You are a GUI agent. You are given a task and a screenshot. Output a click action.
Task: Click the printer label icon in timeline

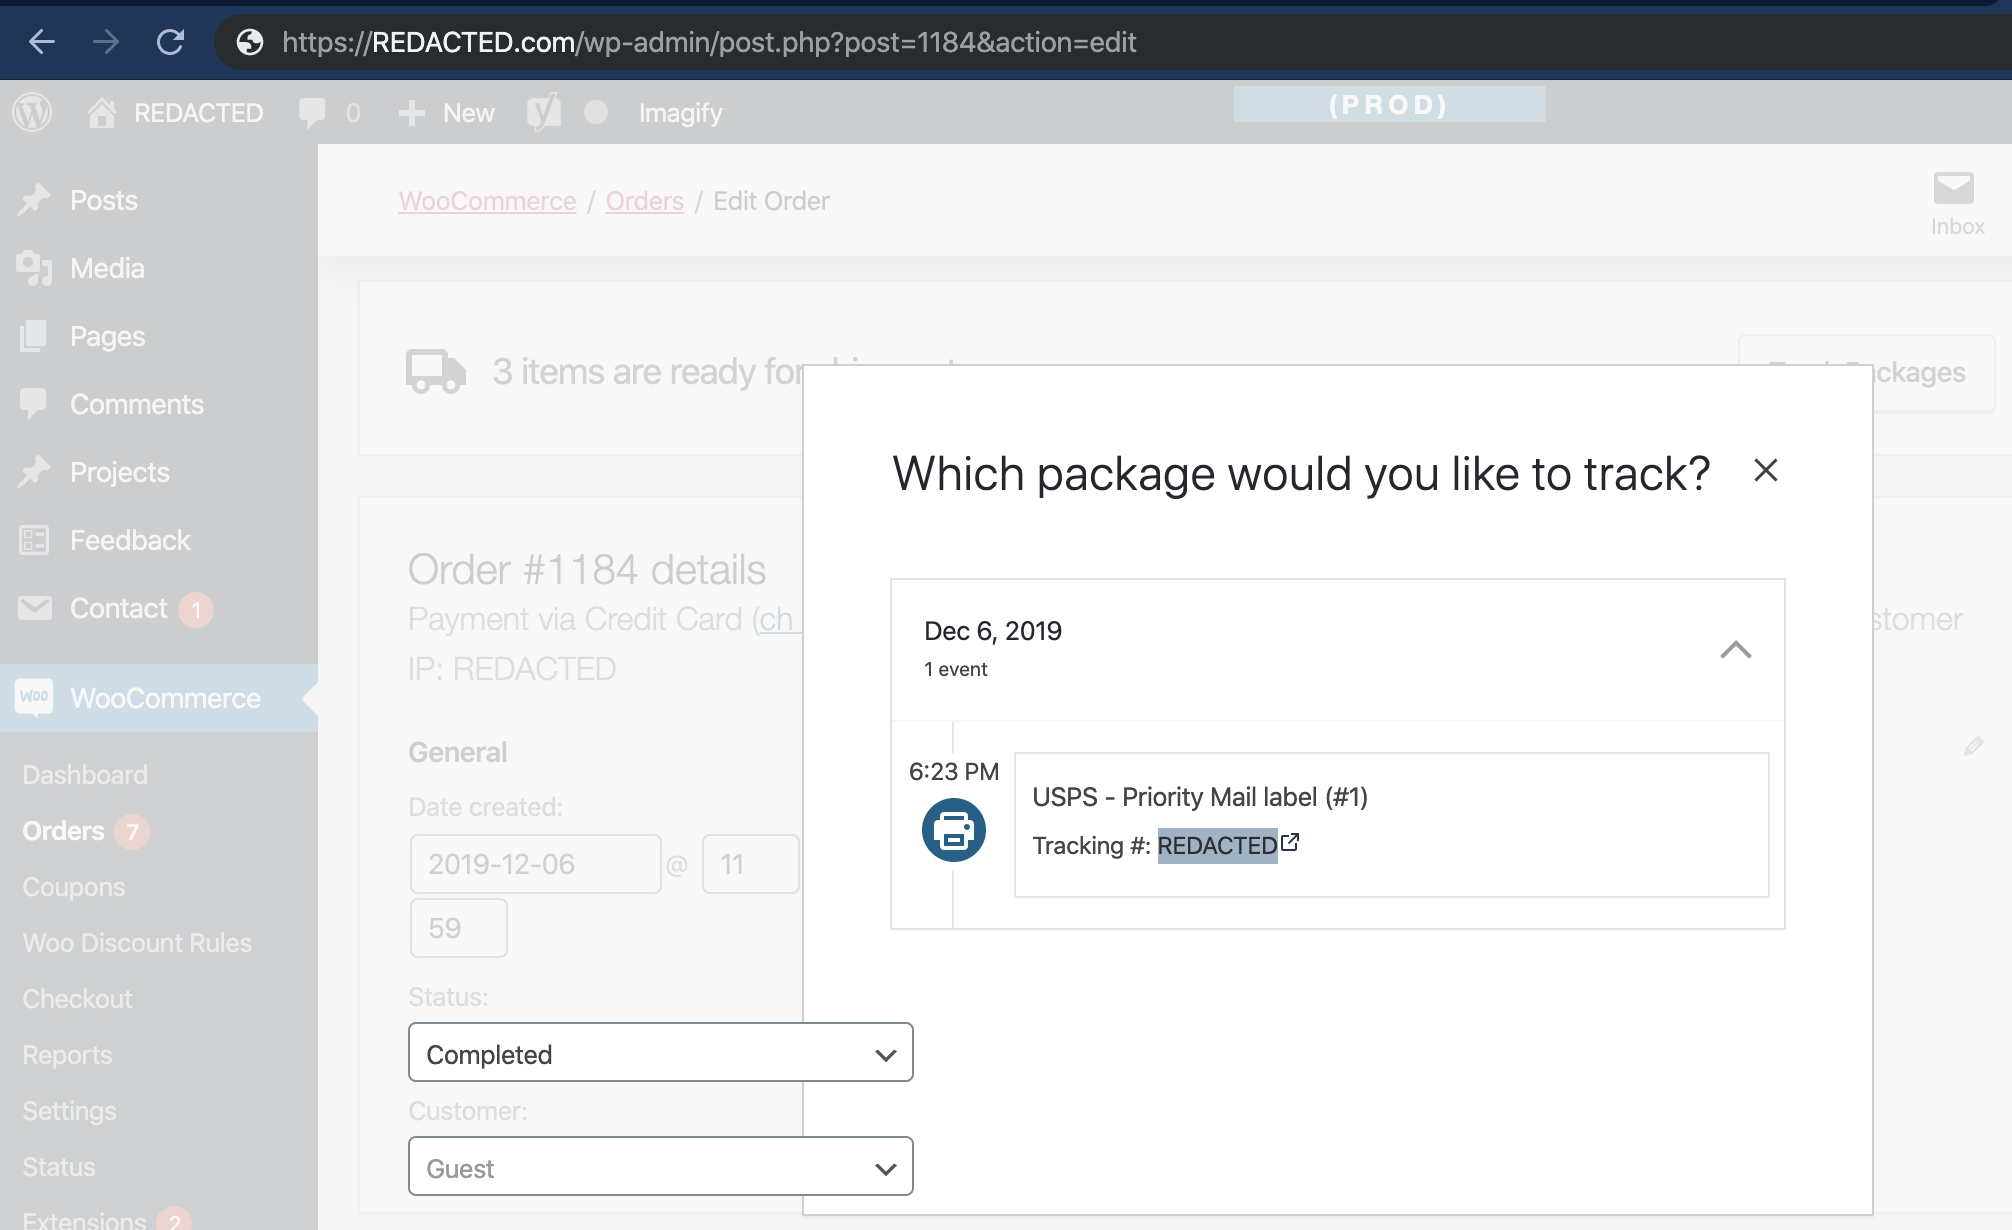coord(953,830)
